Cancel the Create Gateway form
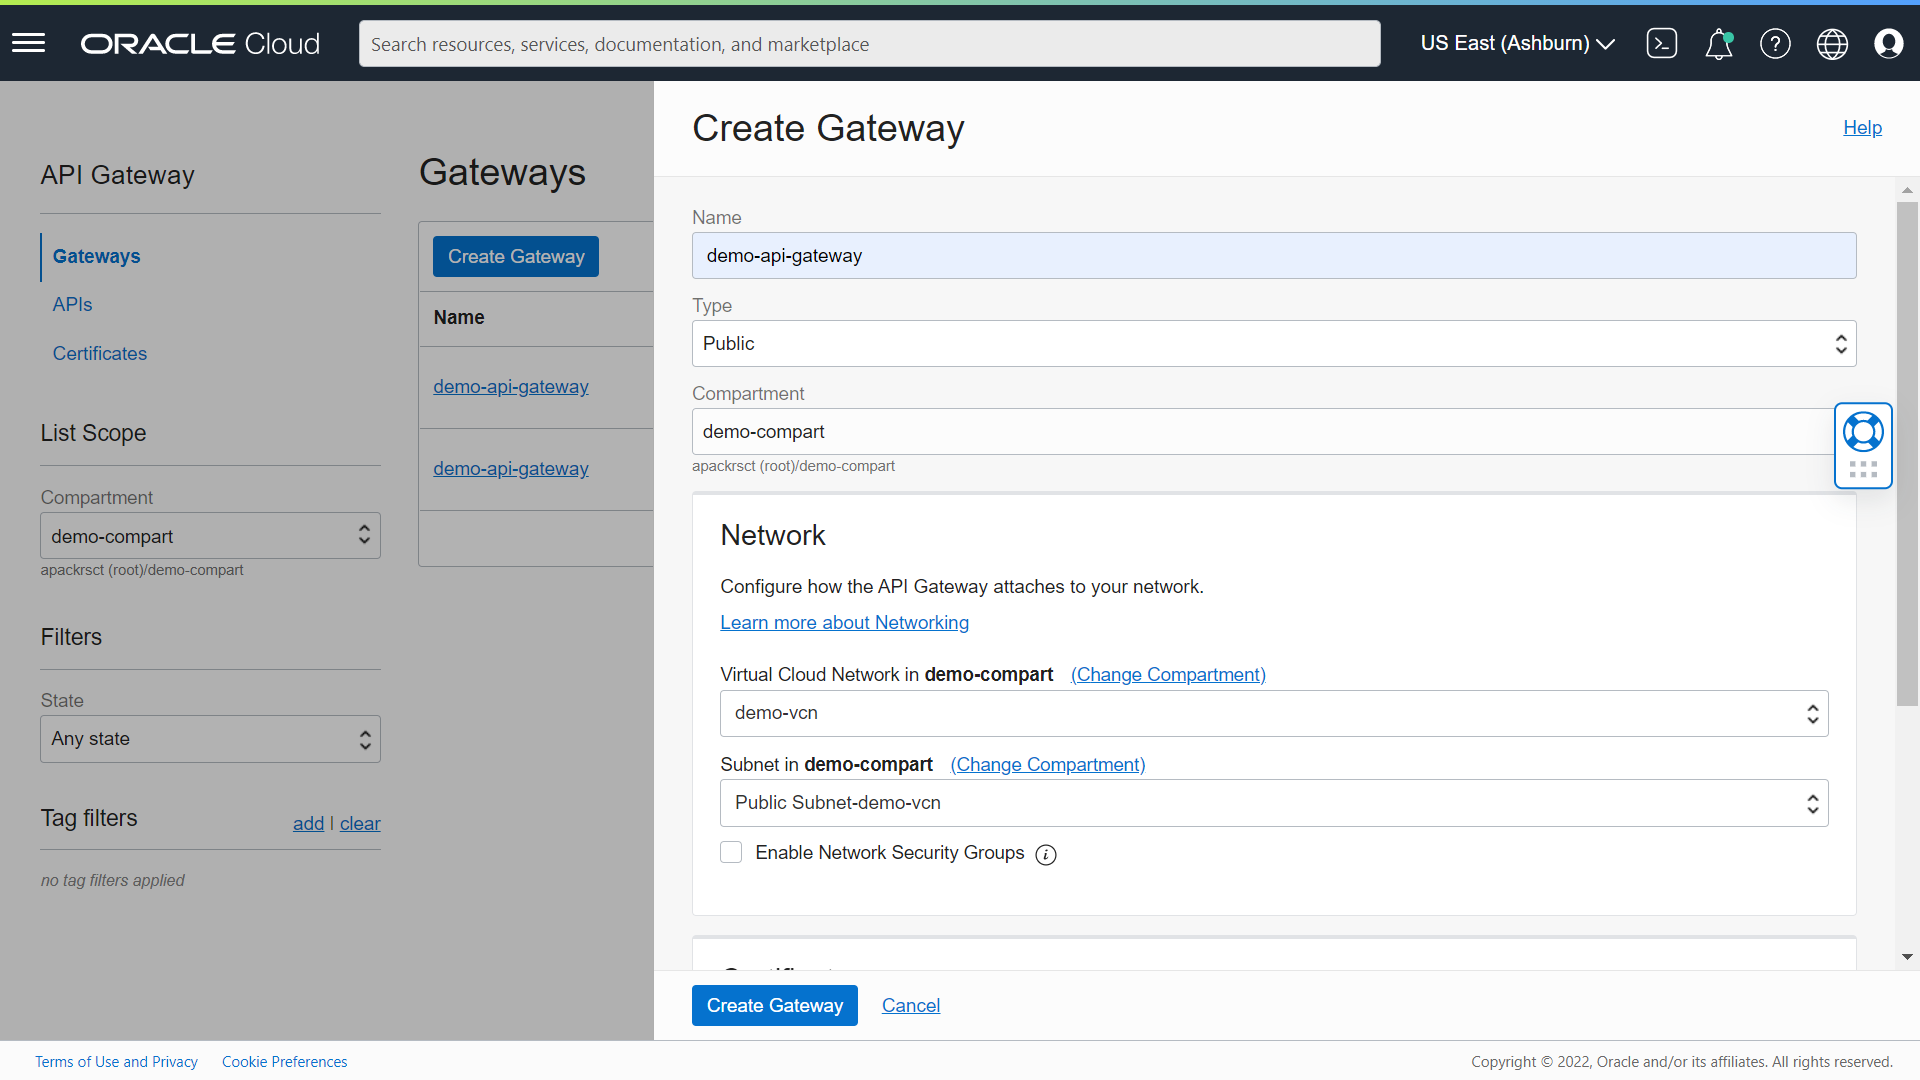This screenshot has width=1920, height=1080. pos(910,1005)
